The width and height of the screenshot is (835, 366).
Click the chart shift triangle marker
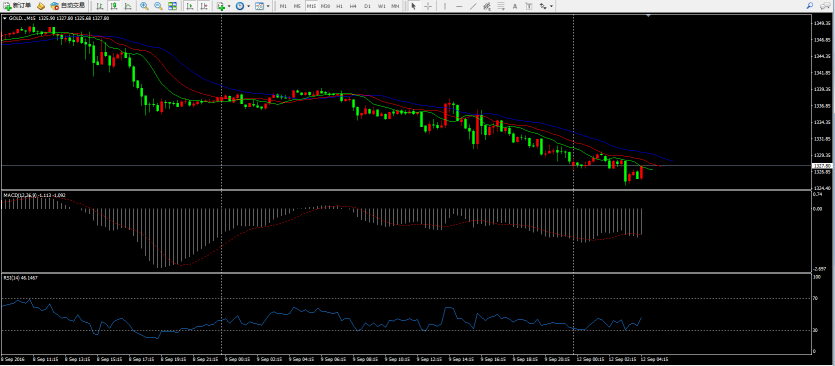point(648,17)
